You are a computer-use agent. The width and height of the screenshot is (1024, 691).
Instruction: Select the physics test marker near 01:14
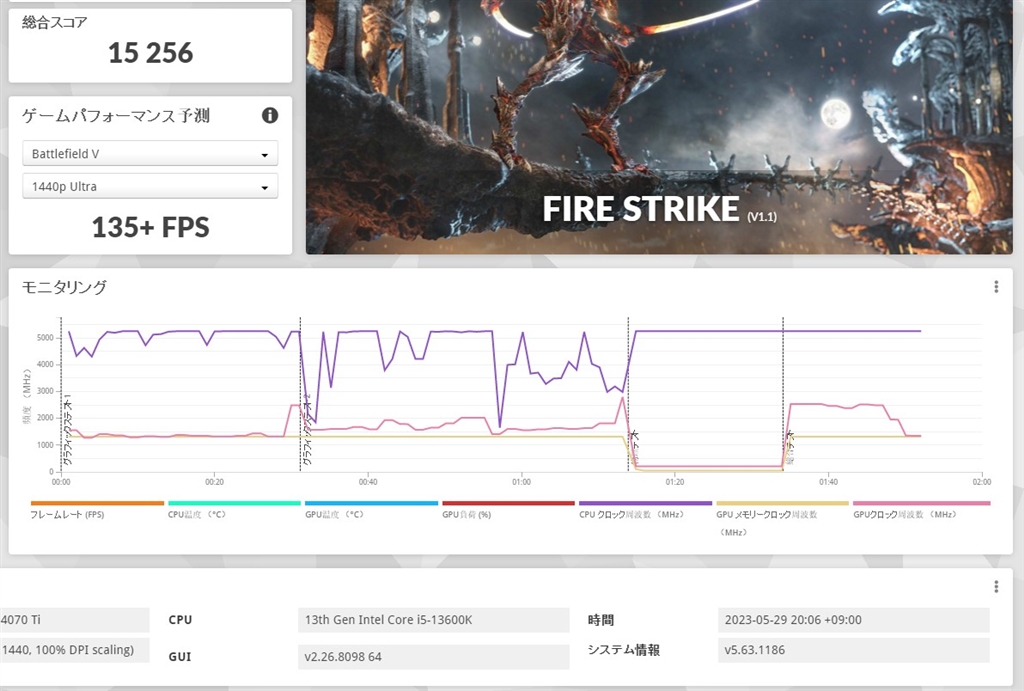point(634,447)
